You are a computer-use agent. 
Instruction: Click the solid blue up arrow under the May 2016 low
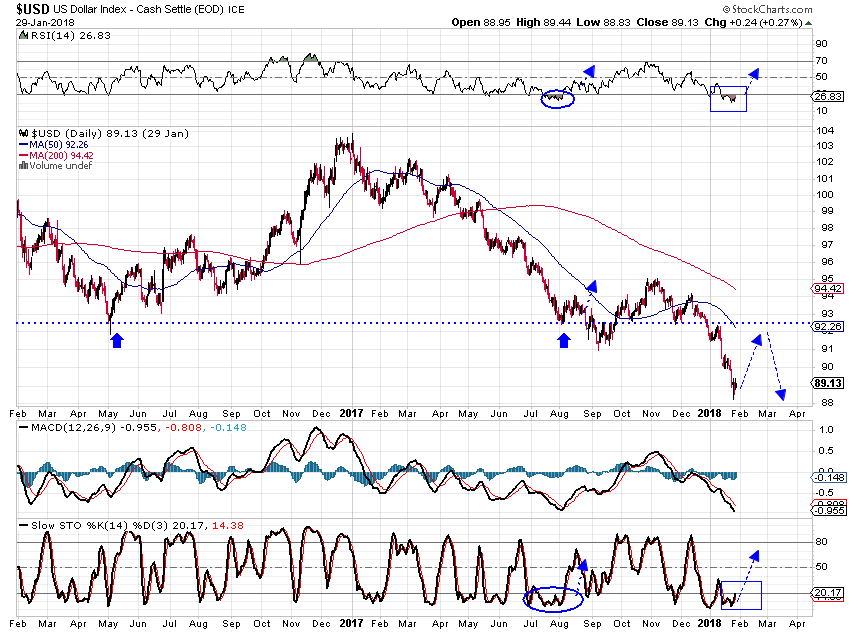(x=116, y=341)
